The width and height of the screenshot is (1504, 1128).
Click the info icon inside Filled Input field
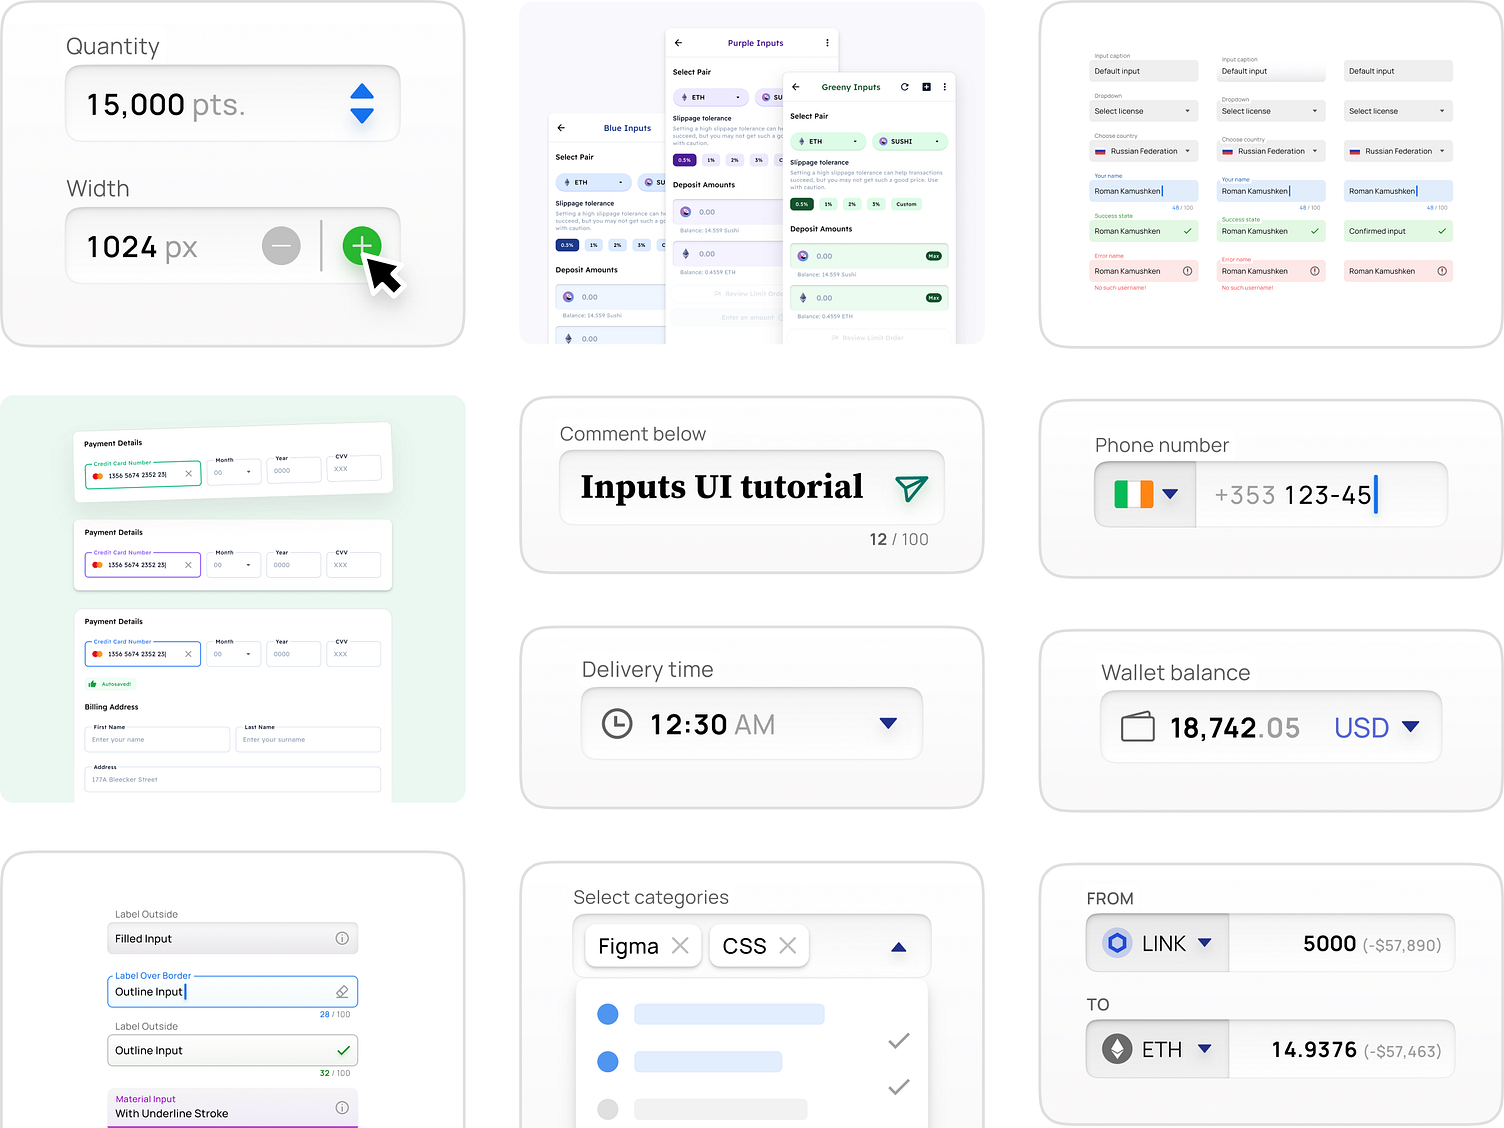[341, 938]
